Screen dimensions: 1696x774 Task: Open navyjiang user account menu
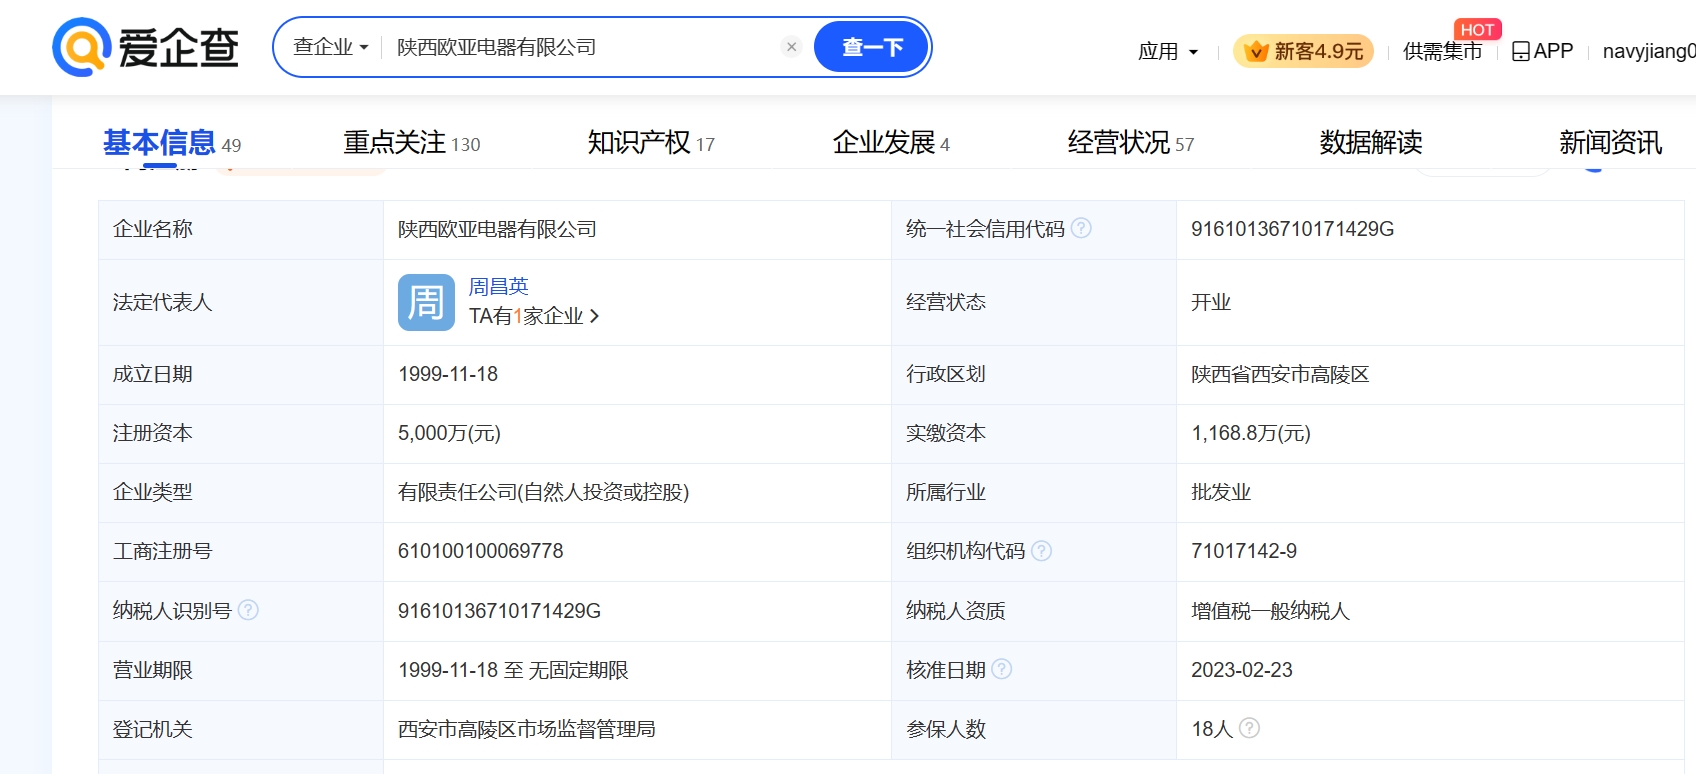pos(1649,51)
